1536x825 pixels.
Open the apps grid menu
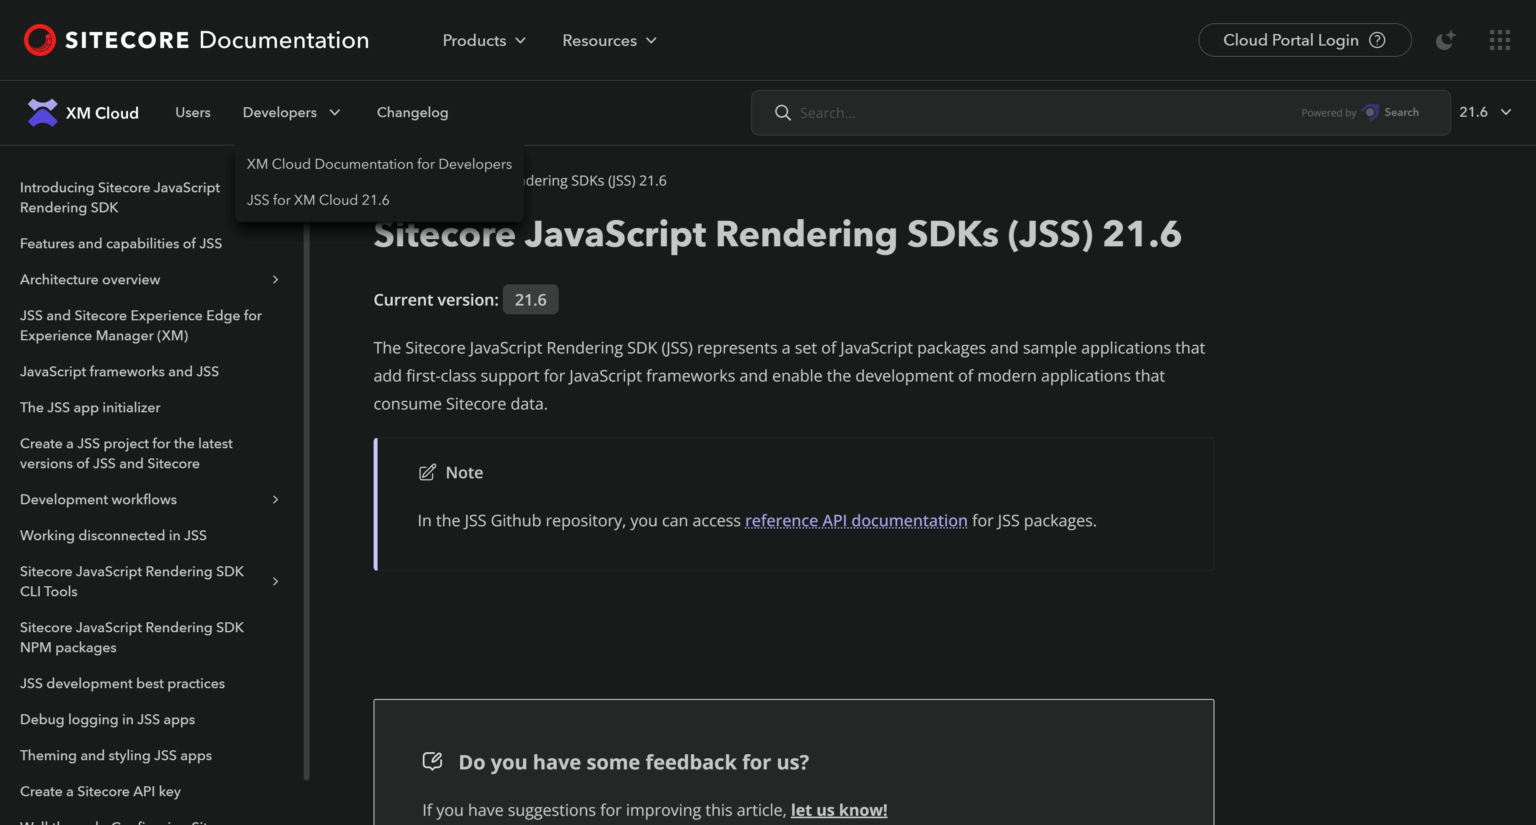pyautogui.click(x=1499, y=40)
